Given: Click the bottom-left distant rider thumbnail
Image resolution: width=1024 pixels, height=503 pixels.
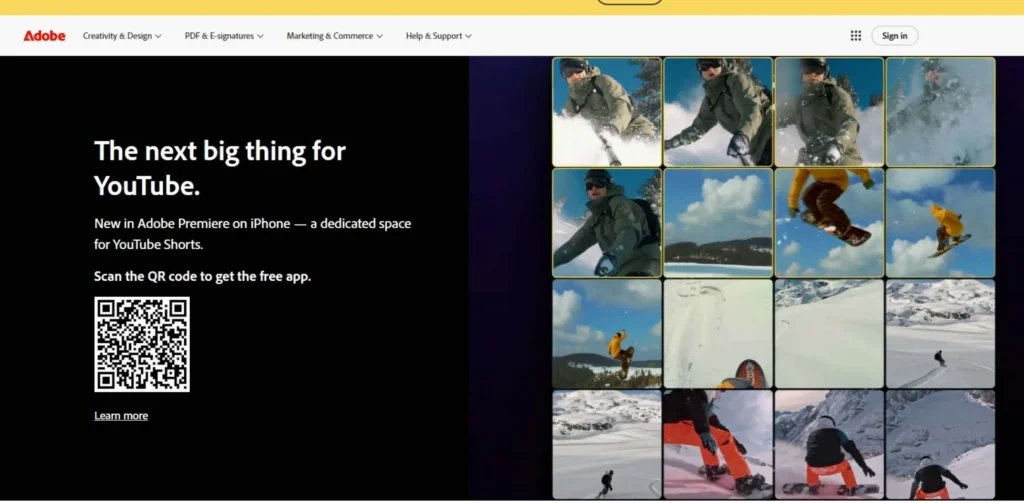Looking at the screenshot, I should [x=607, y=444].
